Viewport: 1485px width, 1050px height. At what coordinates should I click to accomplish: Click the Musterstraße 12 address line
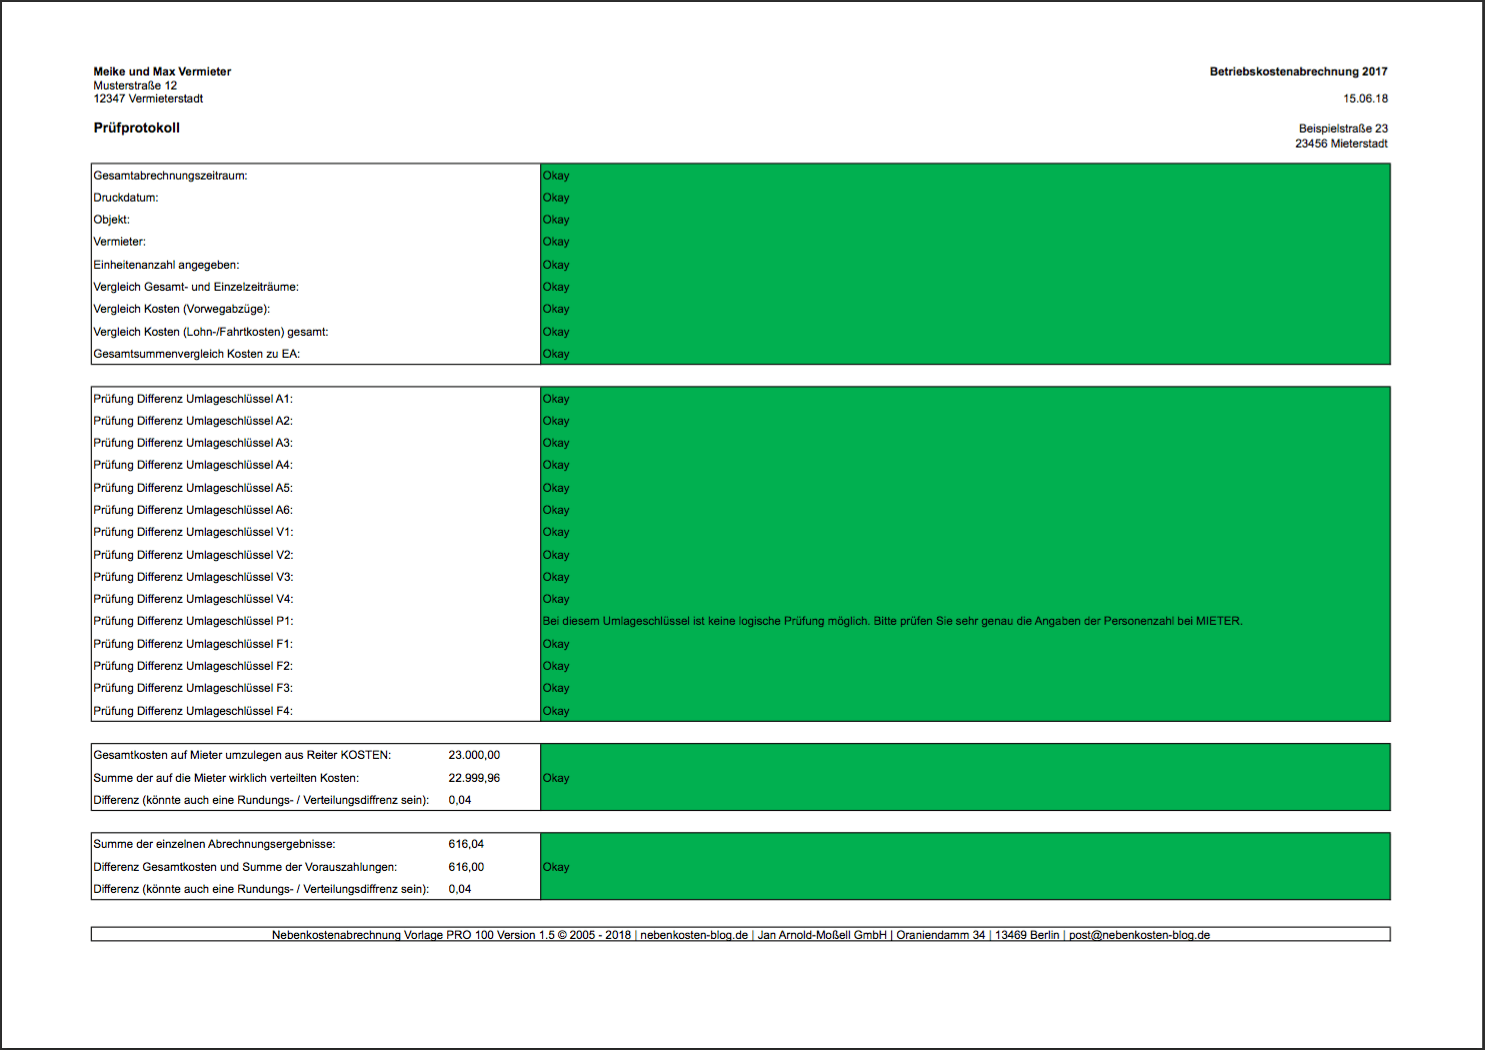pos(135,86)
